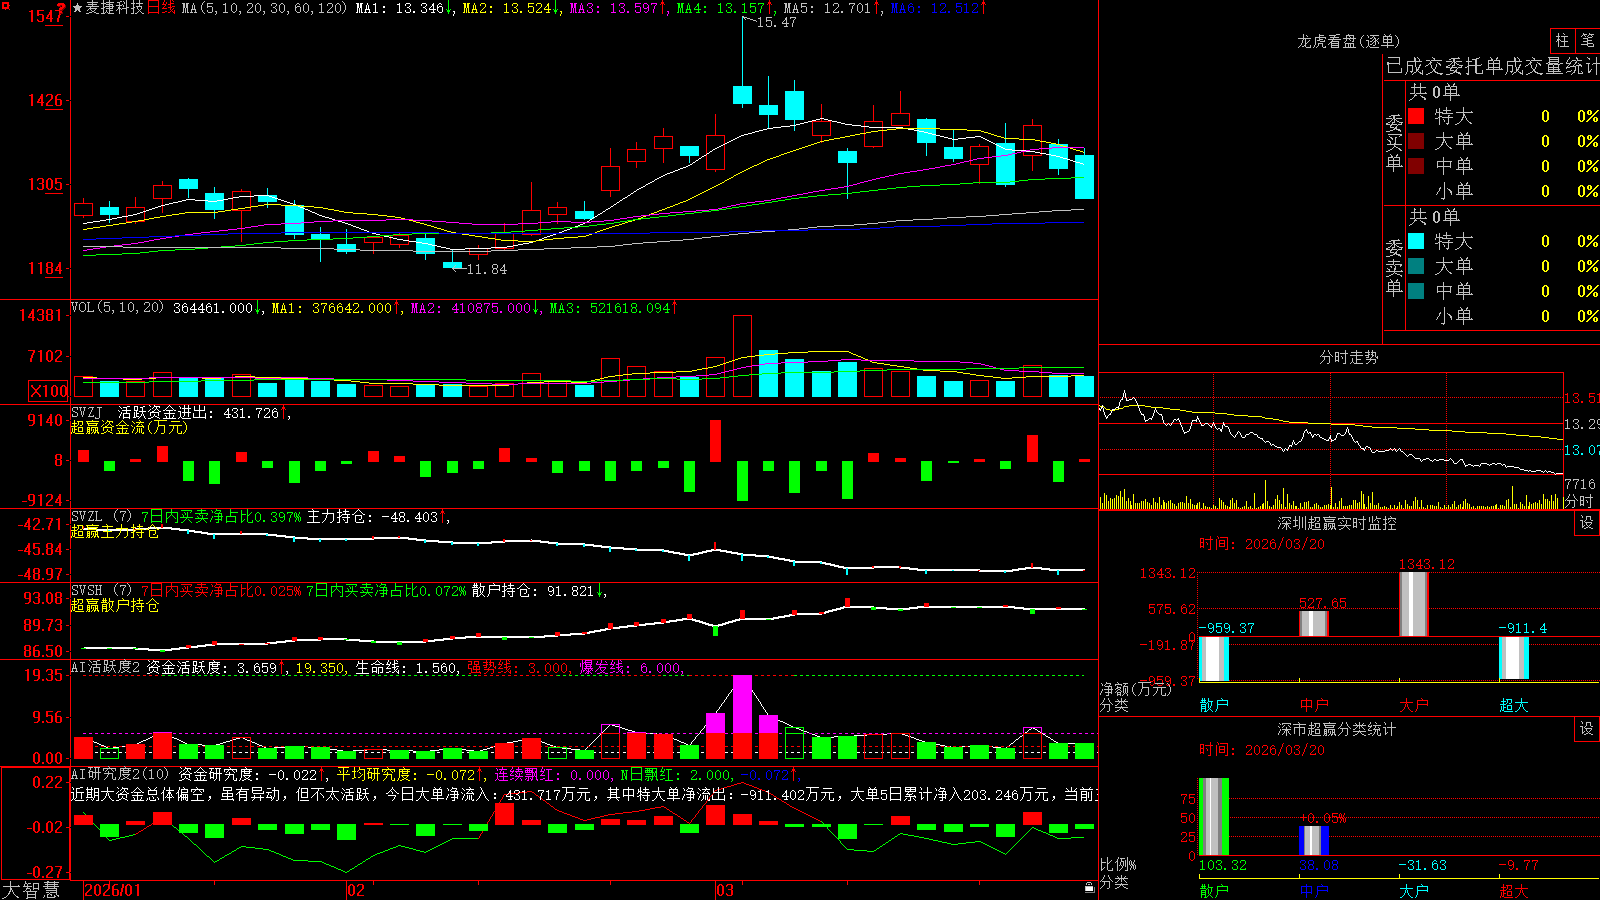The width and height of the screenshot is (1600, 900).
Task: Click the 时间: 2026/03/20 in 实时监控 panel
Action: pyautogui.click(x=1262, y=544)
